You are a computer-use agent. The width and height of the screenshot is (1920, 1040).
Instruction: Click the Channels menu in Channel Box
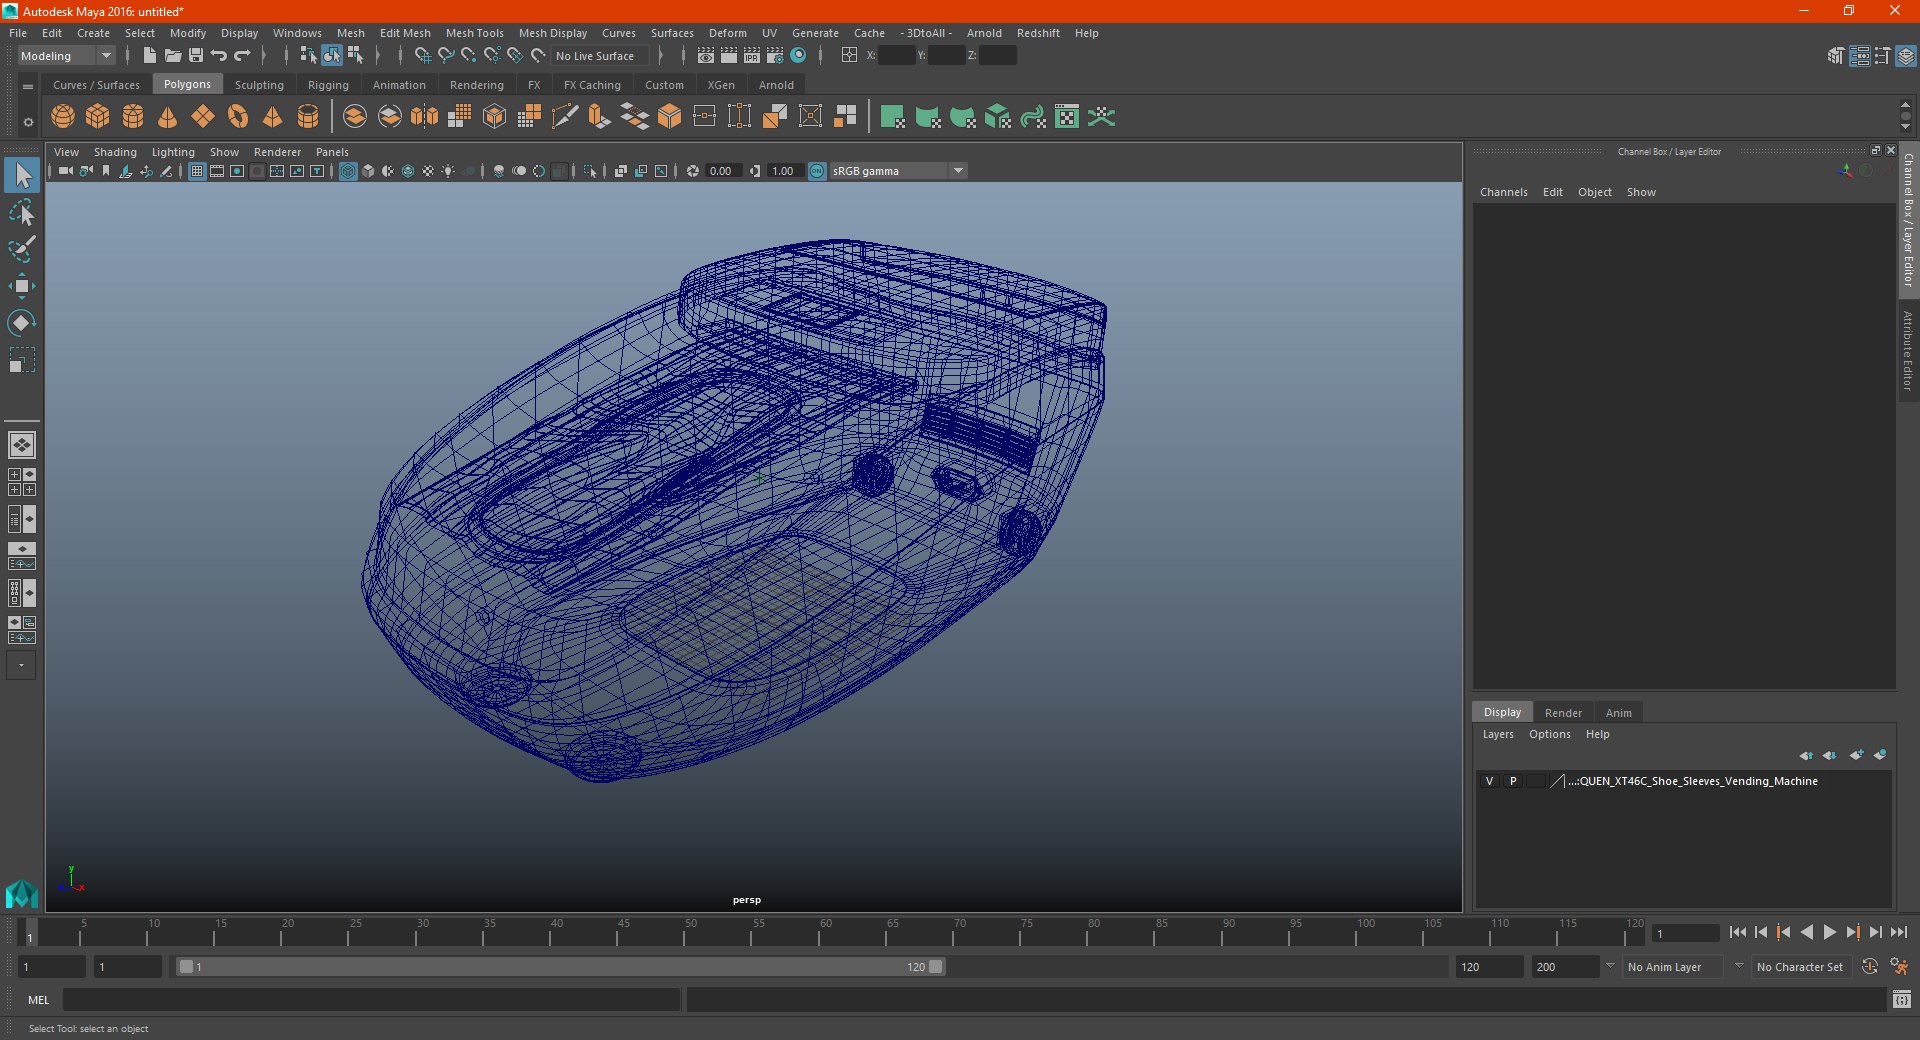(x=1503, y=192)
